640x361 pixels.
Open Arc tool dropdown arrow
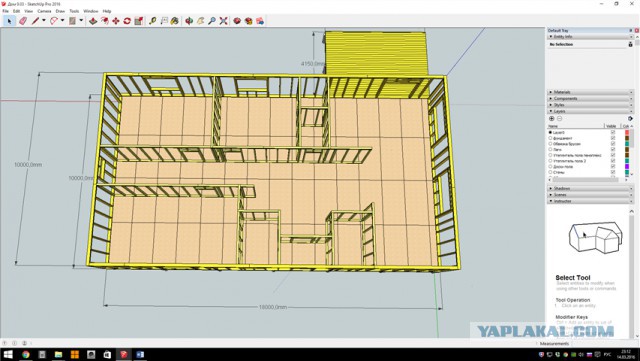point(62,20)
